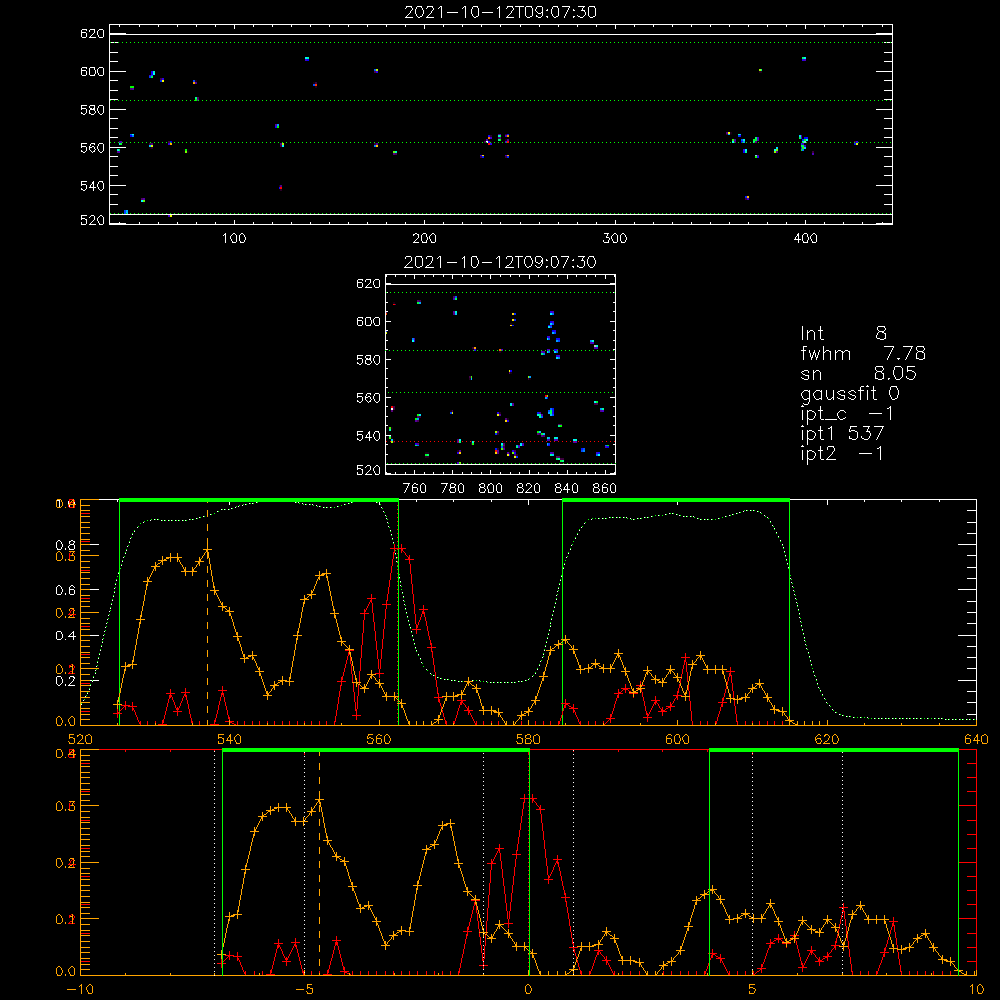Click x-axis tick label 200 in top plot

(425, 239)
